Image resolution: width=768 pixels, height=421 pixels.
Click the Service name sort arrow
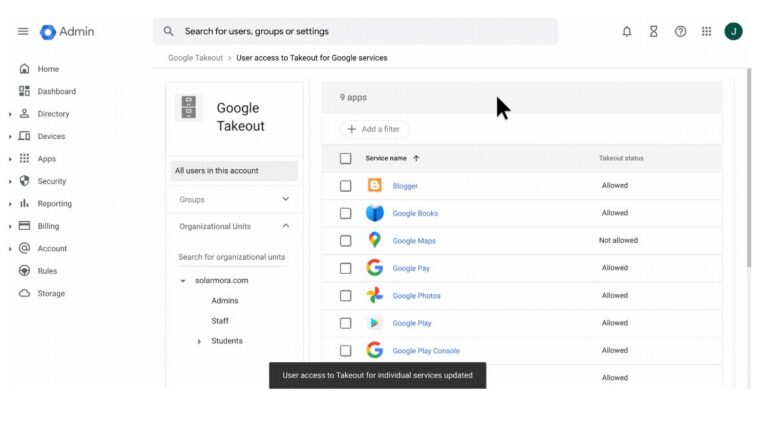coord(416,158)
